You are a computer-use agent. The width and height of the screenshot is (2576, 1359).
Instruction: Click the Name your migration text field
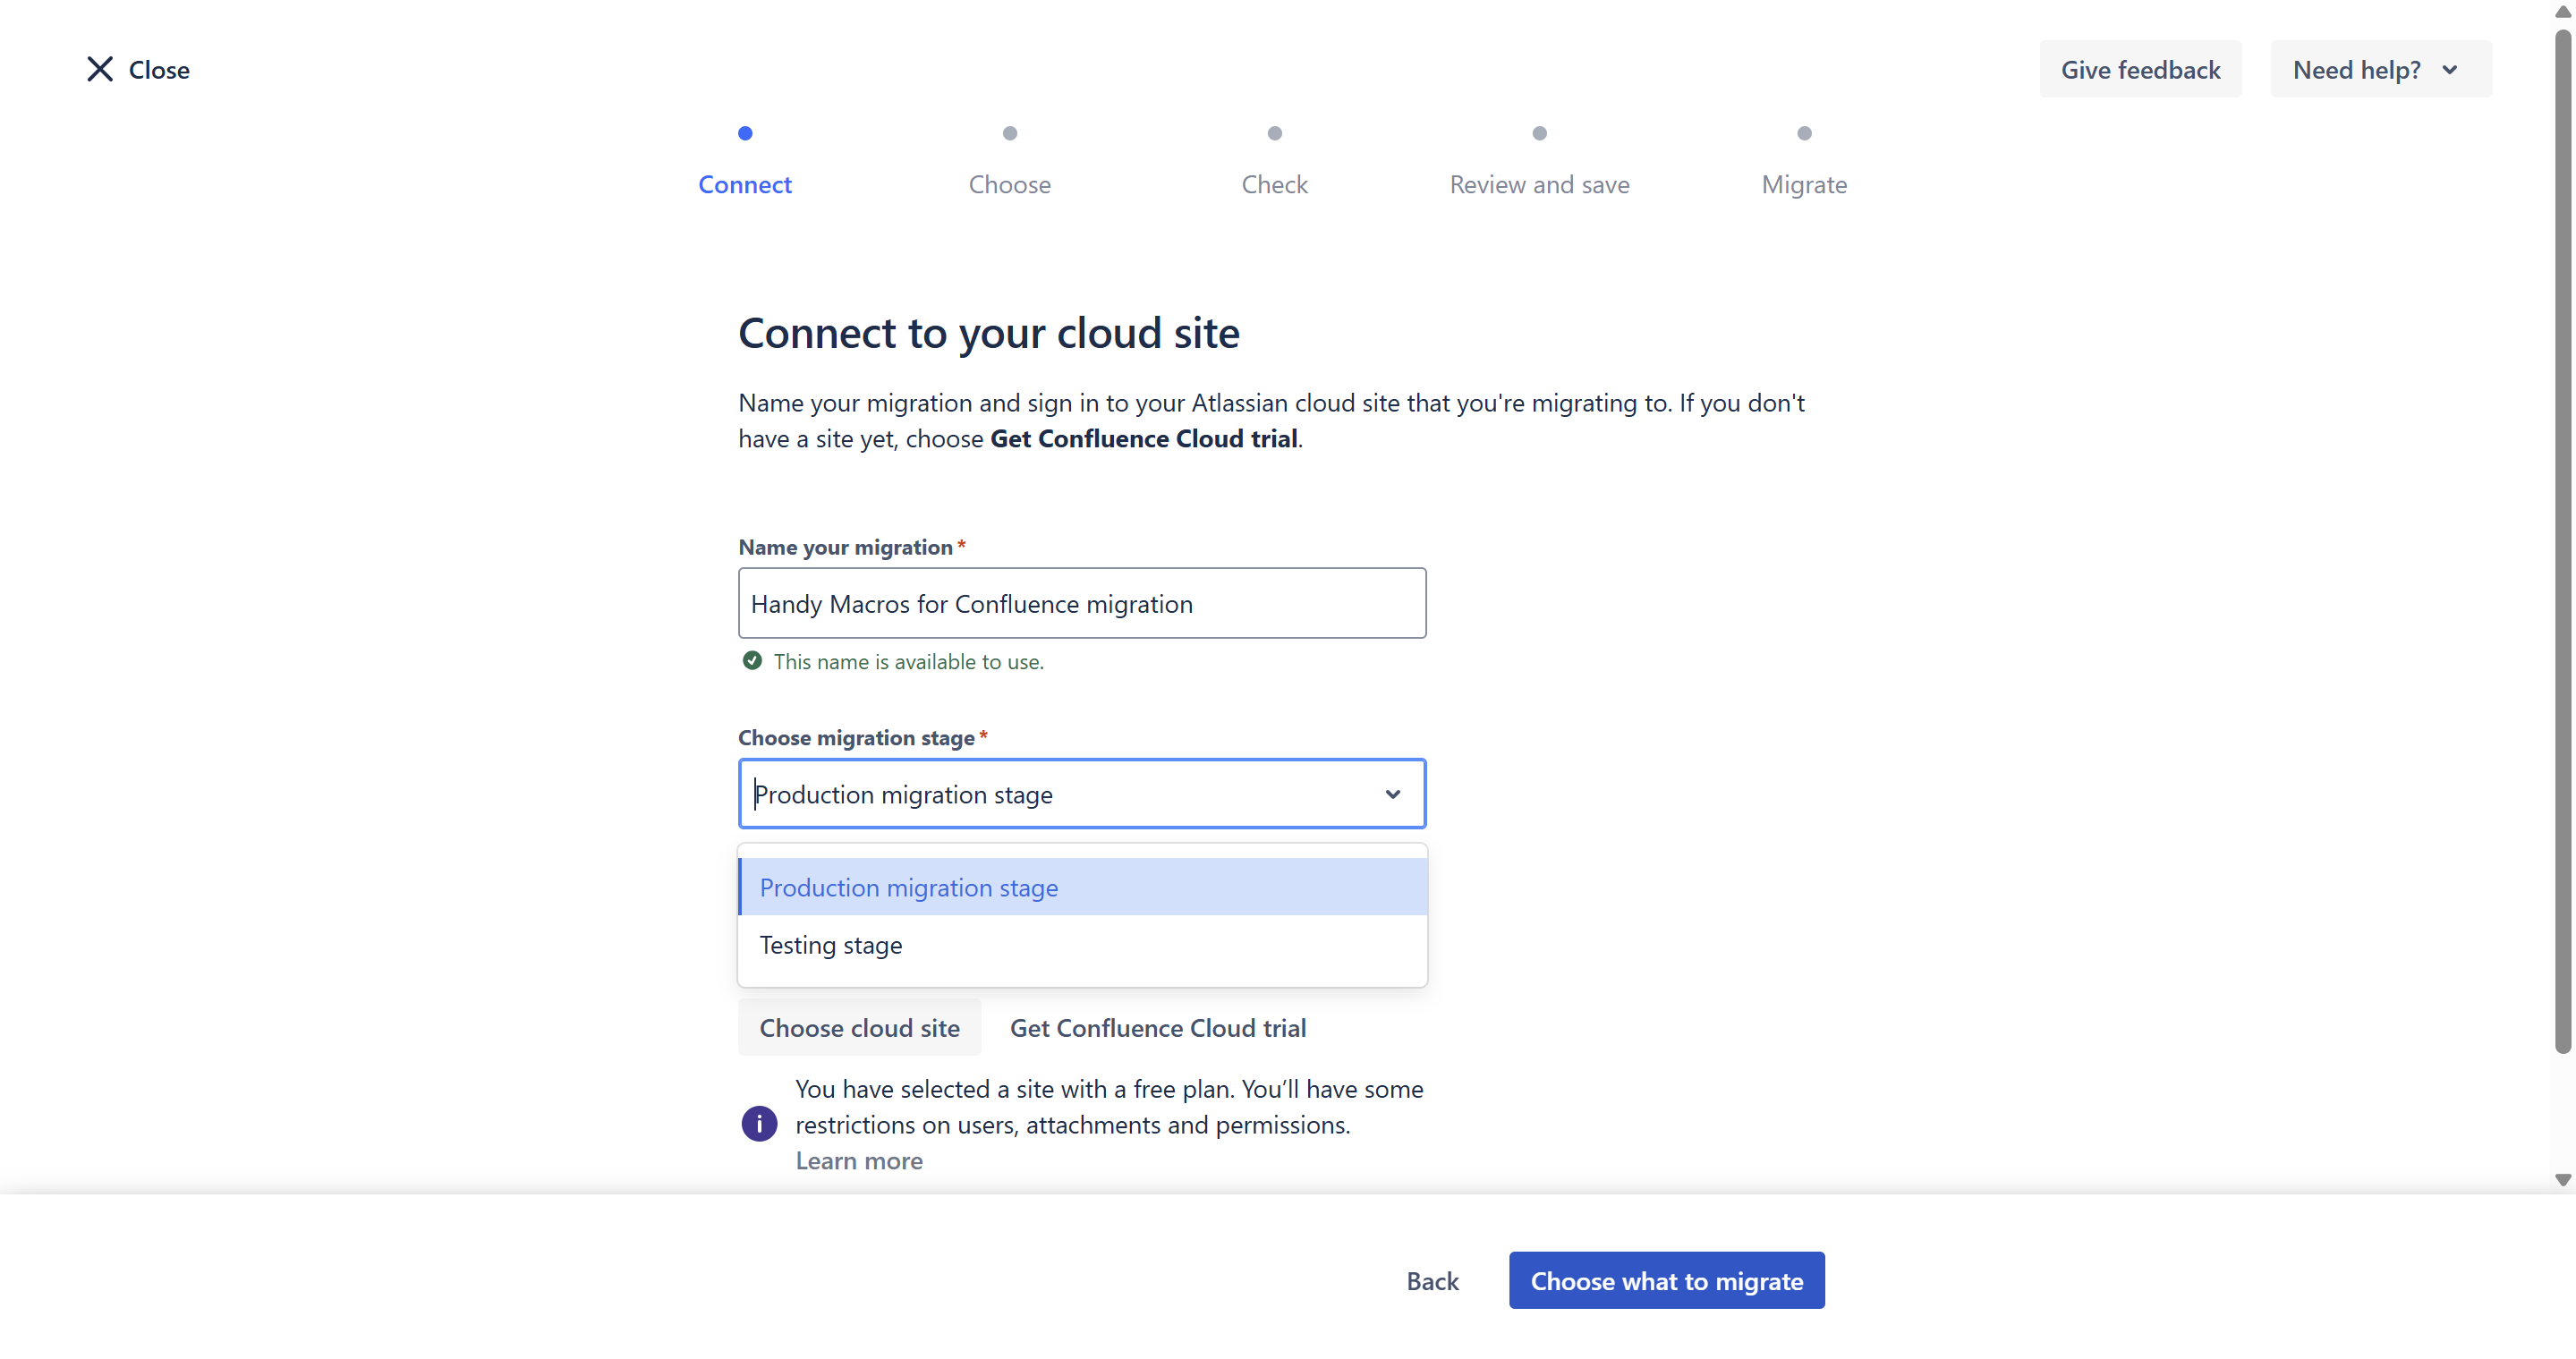click(1082, 603)
